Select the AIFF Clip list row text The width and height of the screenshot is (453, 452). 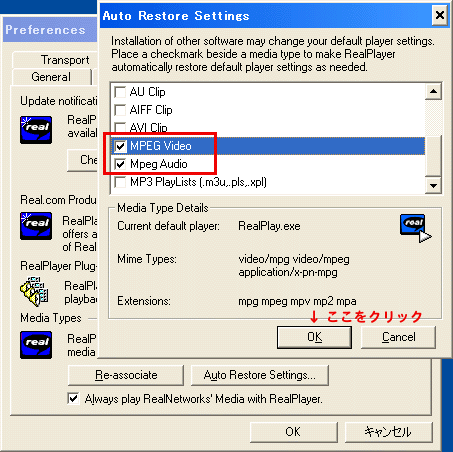point(151,110)
